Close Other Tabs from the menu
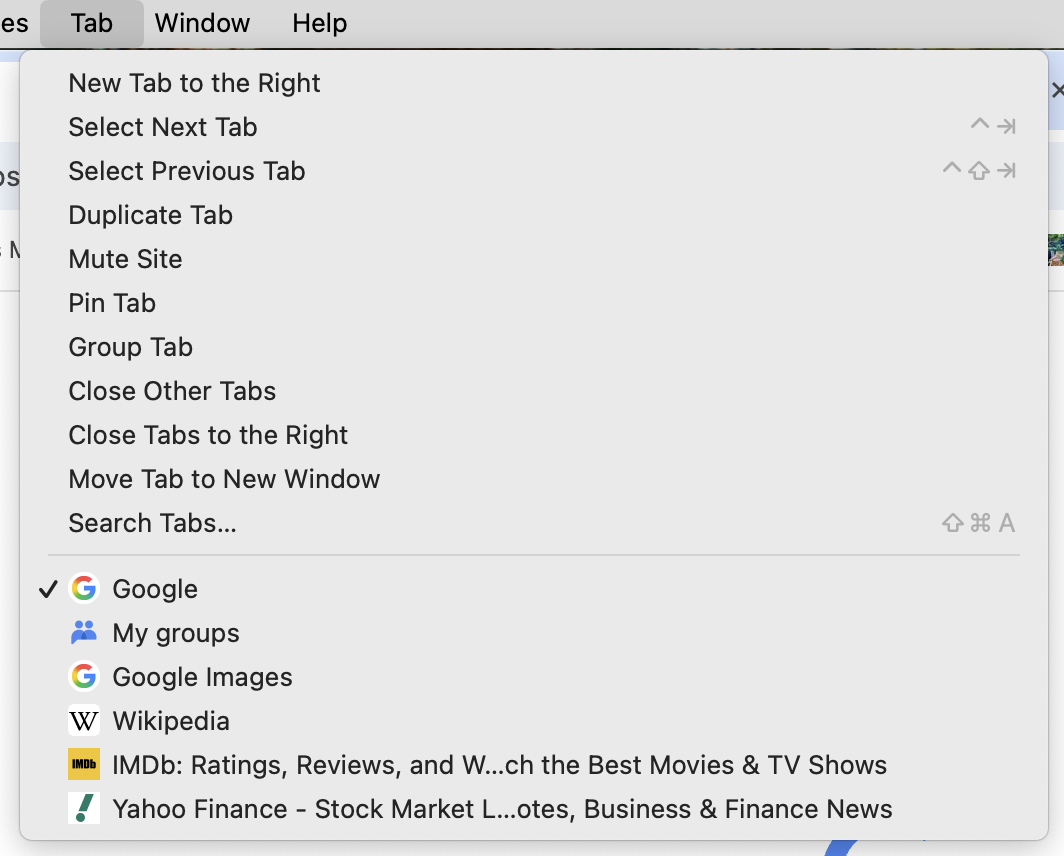 point(172,391)
